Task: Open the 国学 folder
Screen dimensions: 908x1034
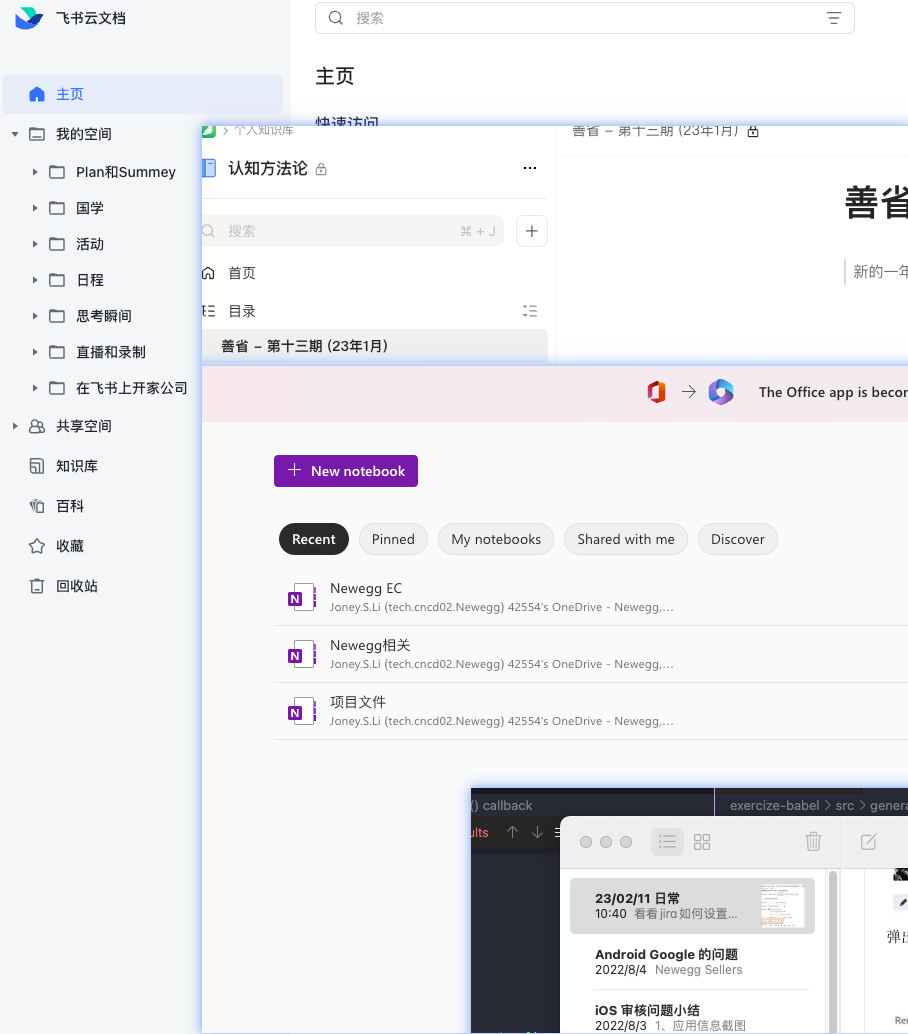Action: [x=90, y=208]
